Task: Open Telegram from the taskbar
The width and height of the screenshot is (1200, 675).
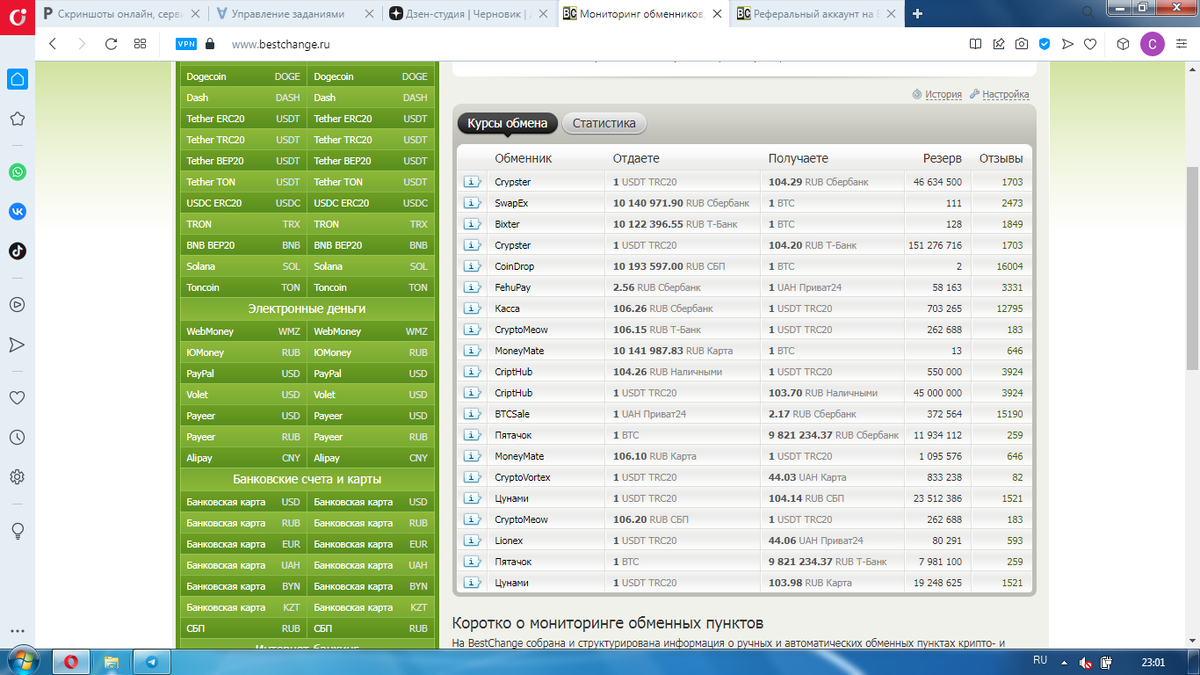Action: [x=152, y=662]
